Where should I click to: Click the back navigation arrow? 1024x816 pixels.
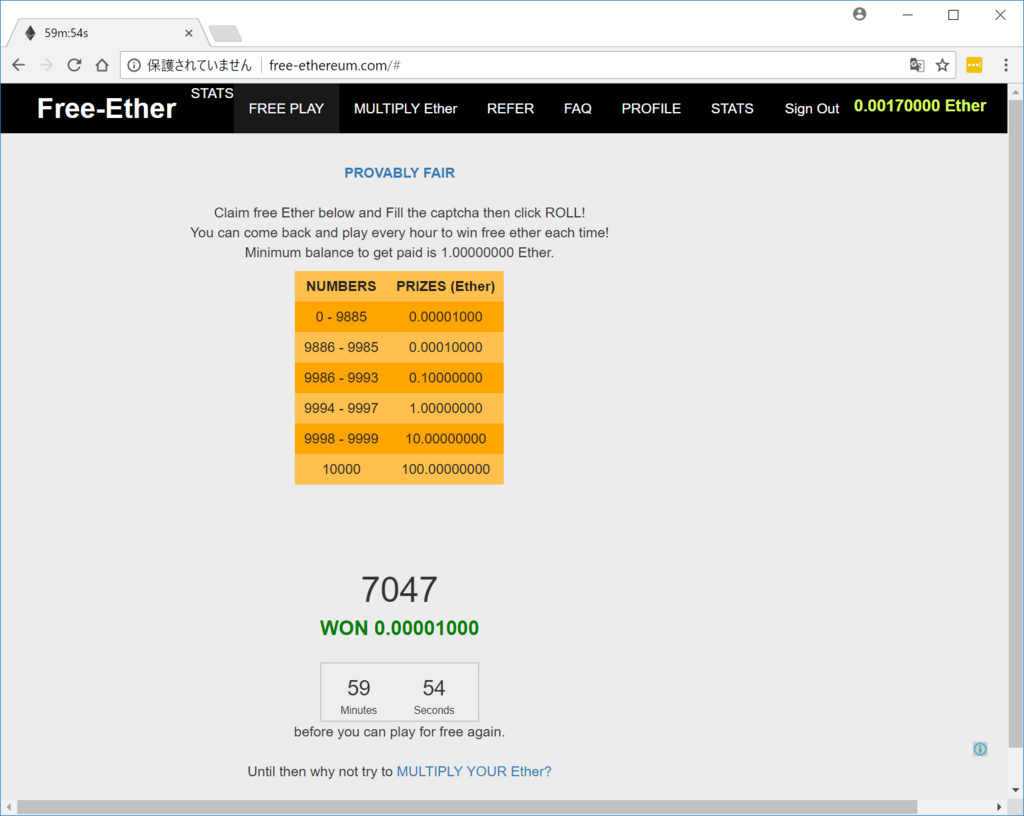18,64
